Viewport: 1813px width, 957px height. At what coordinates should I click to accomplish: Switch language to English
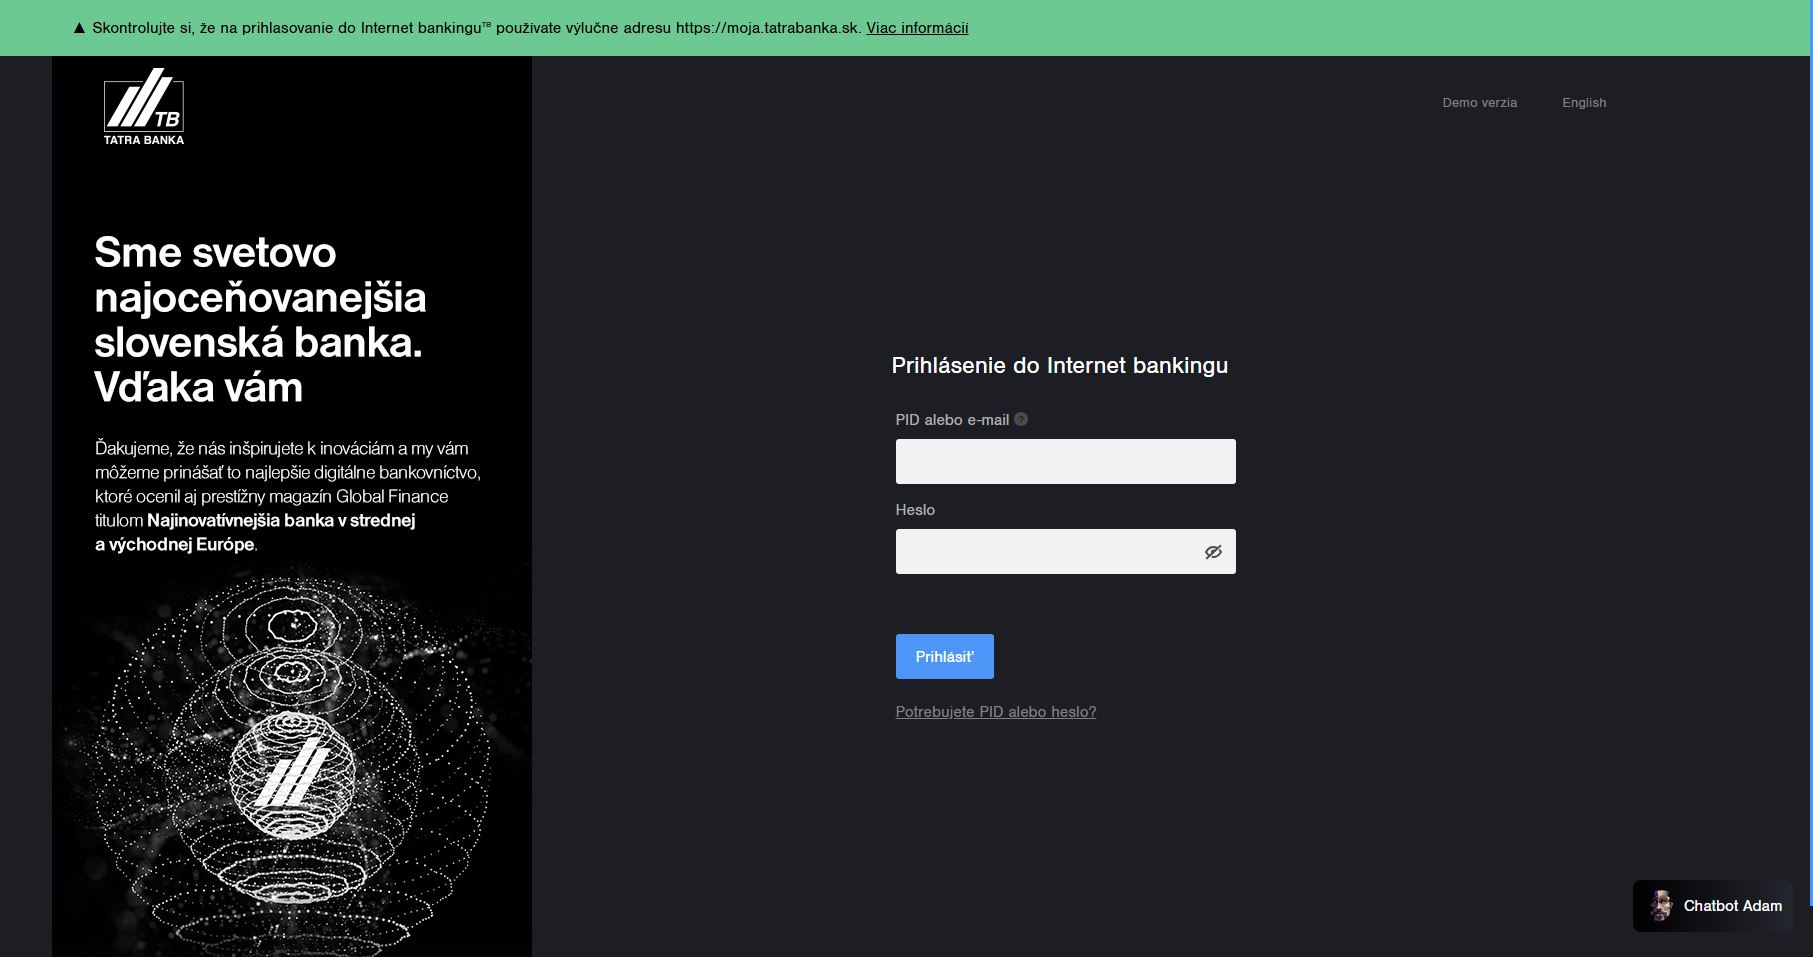click(1584, 103)
